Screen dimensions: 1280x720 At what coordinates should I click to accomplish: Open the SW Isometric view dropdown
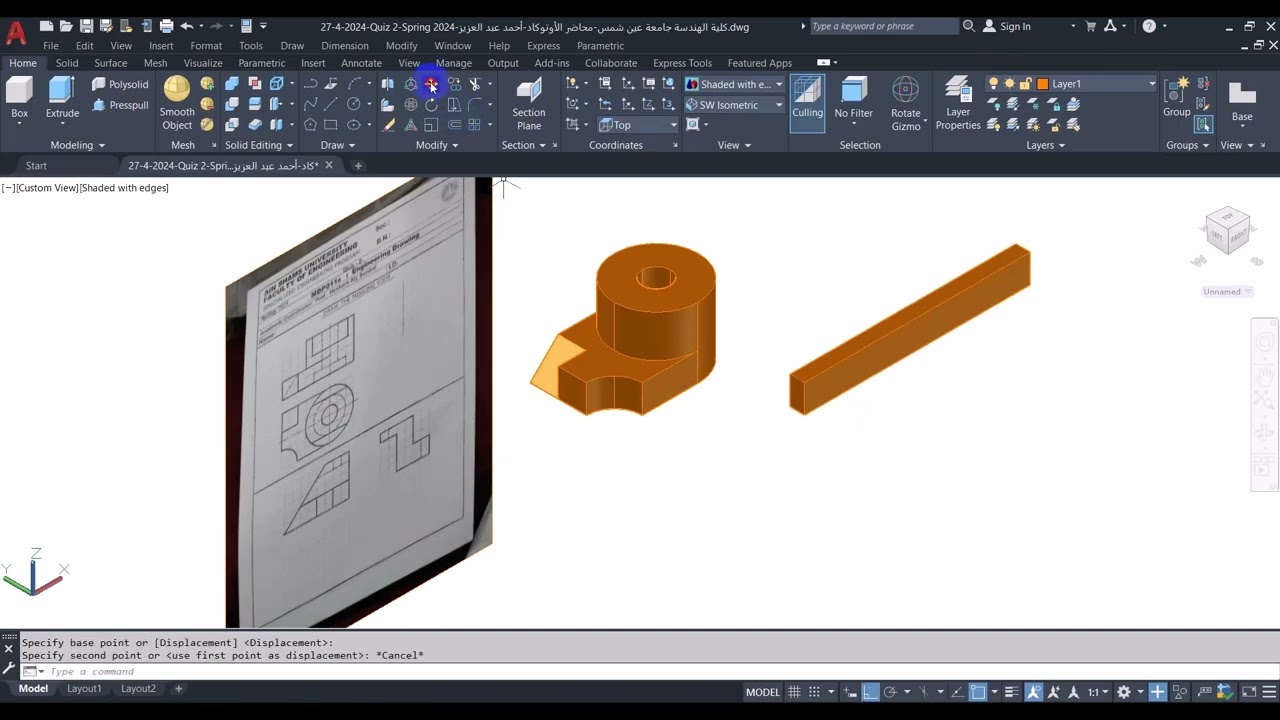(734, 105)
